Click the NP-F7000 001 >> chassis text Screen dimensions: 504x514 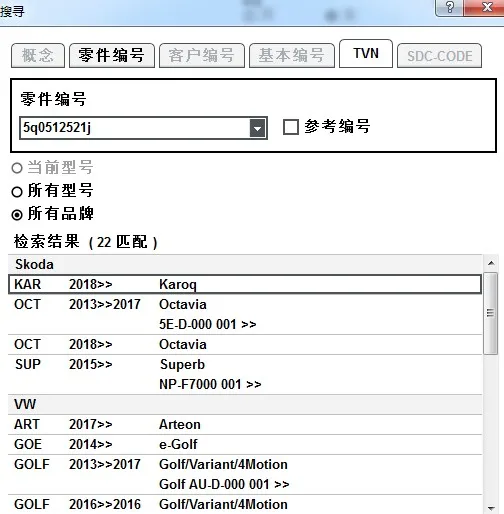(210, 384)
